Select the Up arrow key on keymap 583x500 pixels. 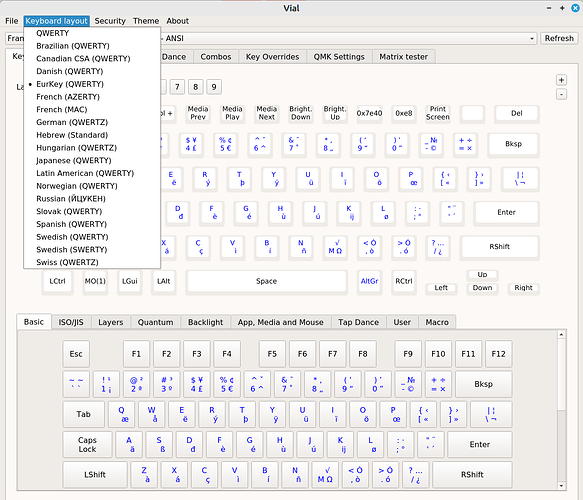(x=482, y=275)
